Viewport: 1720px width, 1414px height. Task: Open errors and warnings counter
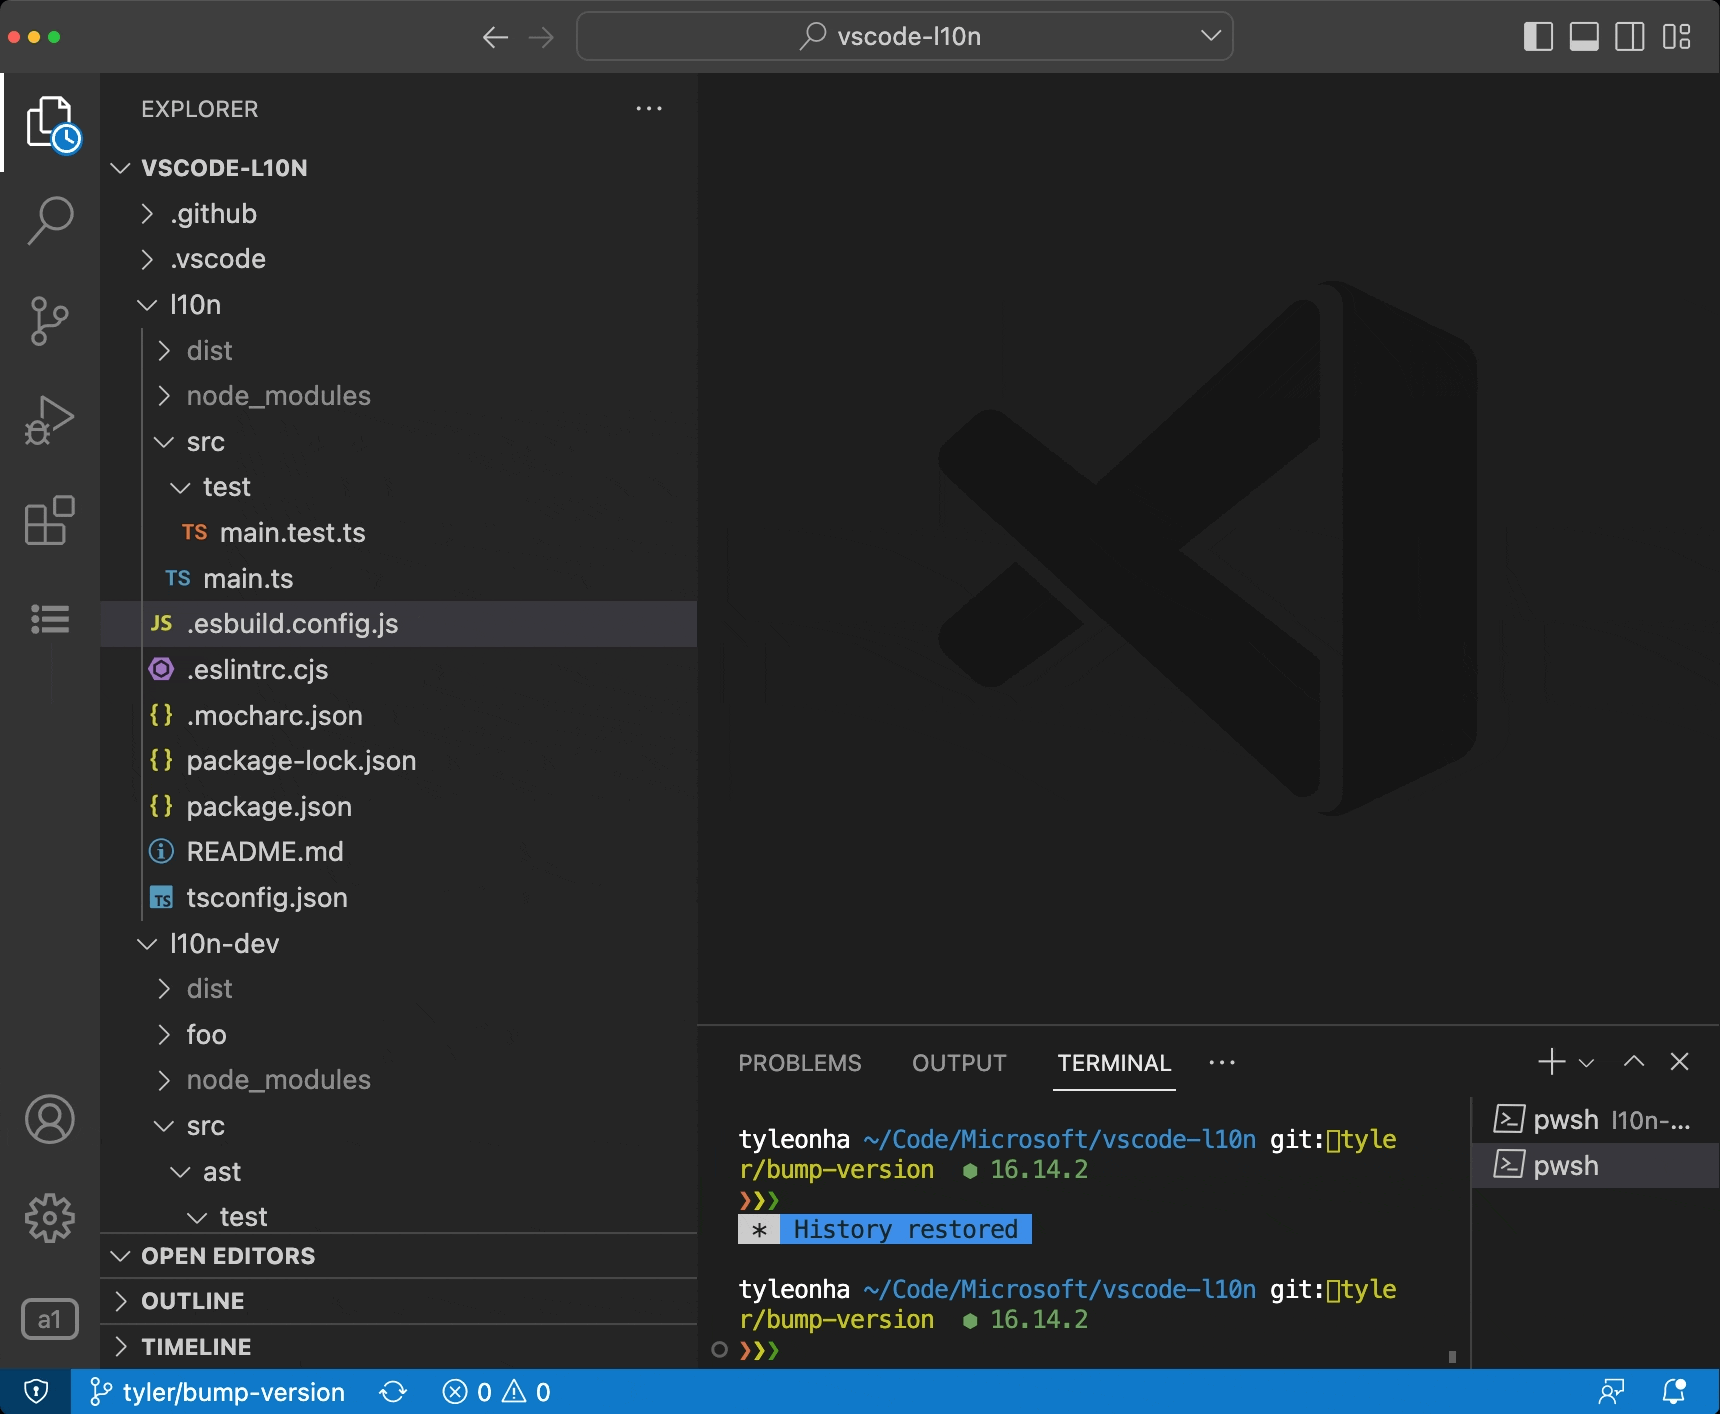[497, 1392]
